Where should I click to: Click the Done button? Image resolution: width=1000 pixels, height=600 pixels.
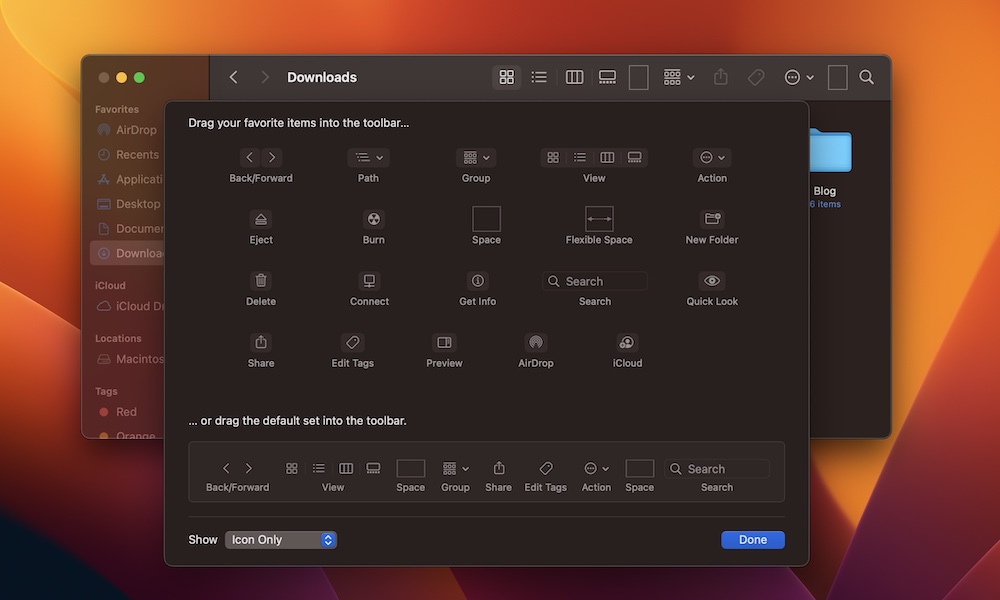(753, 539)
